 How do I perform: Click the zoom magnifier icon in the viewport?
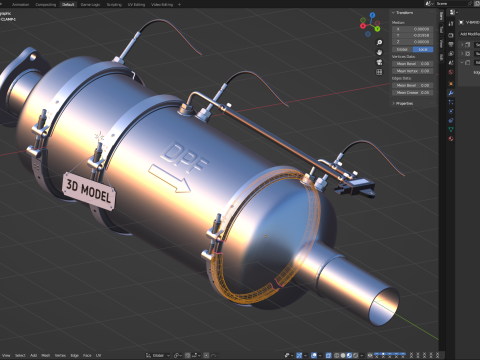[x=379, y=42]
